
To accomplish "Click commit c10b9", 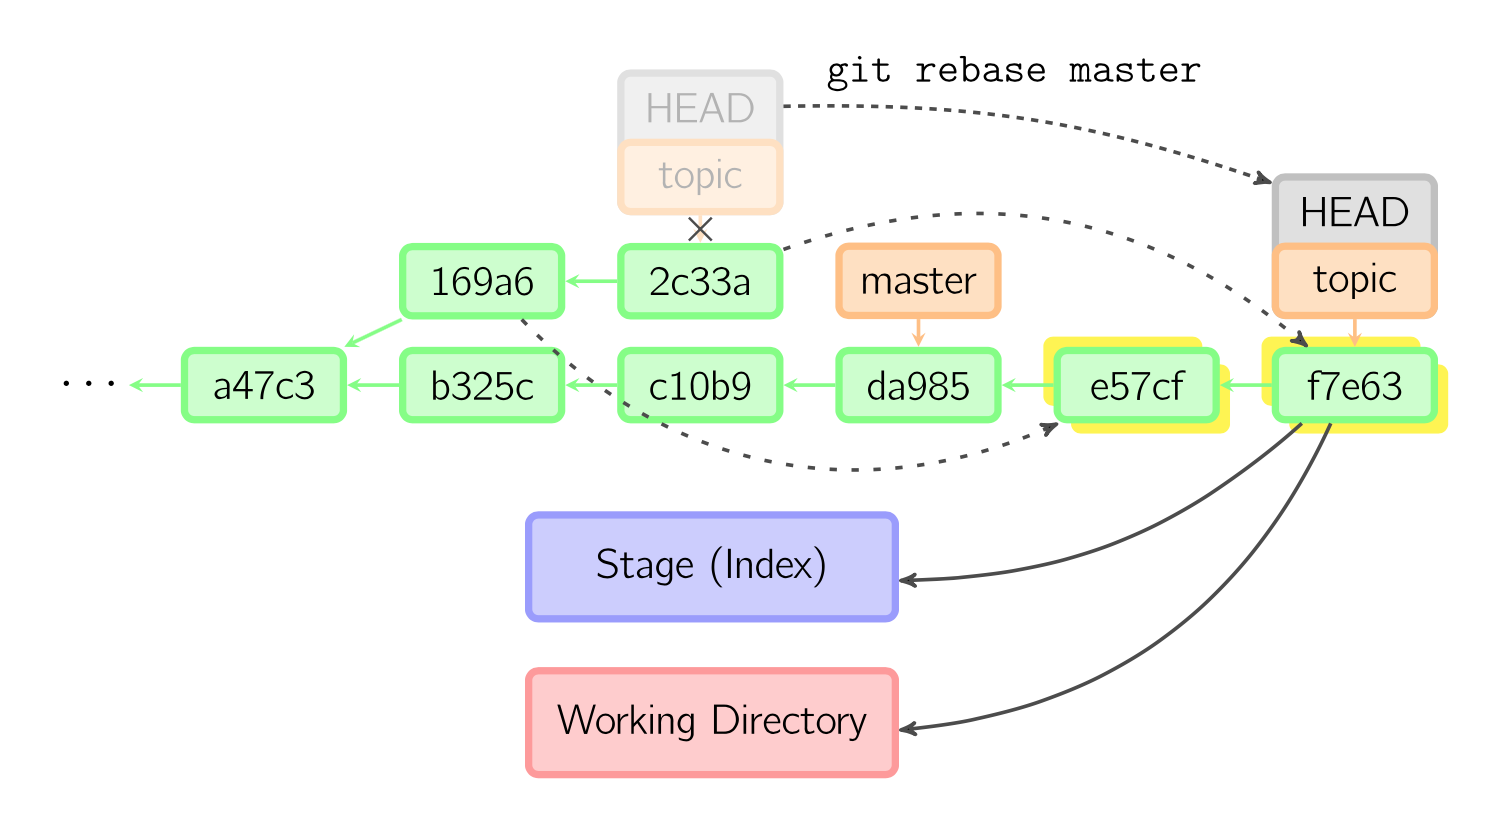I will (700, 385).
